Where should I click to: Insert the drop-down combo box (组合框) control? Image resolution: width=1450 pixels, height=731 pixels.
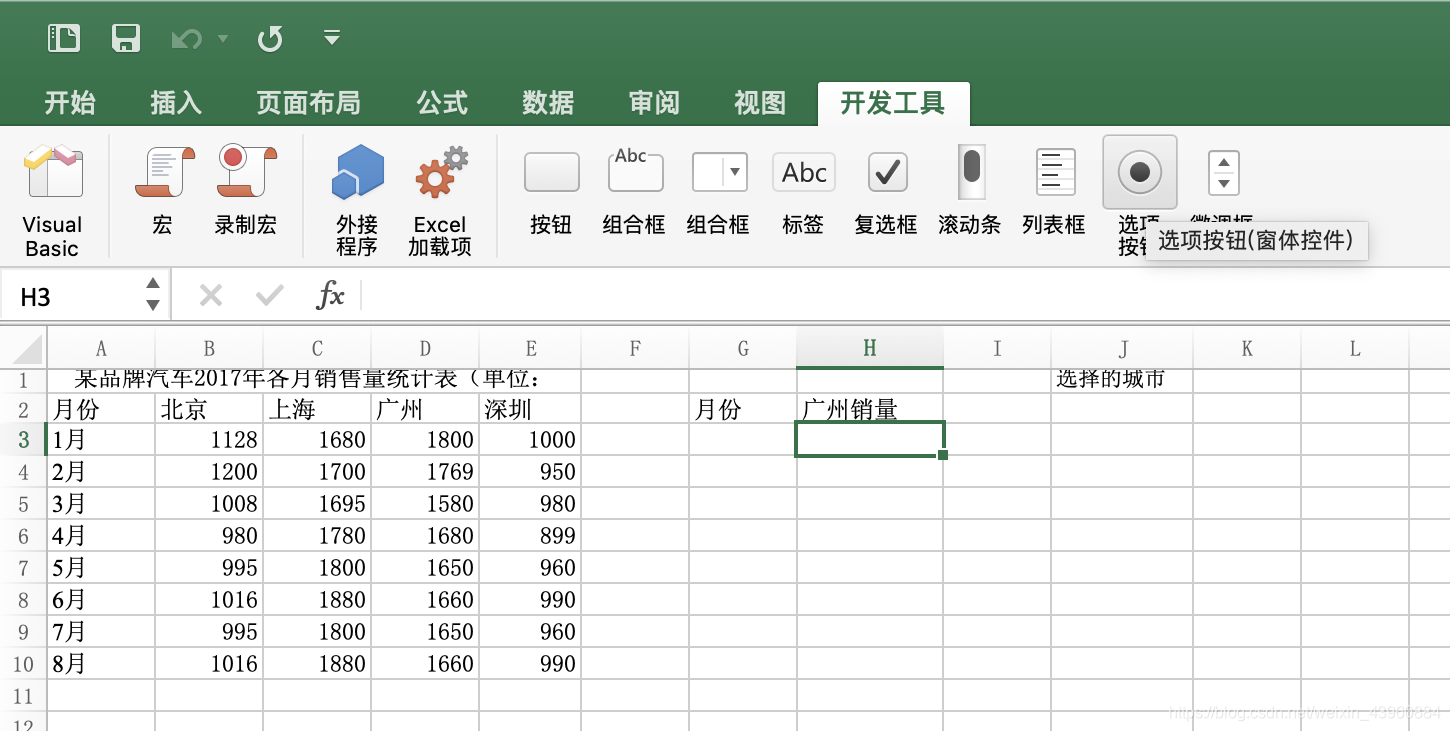point(719,190)
